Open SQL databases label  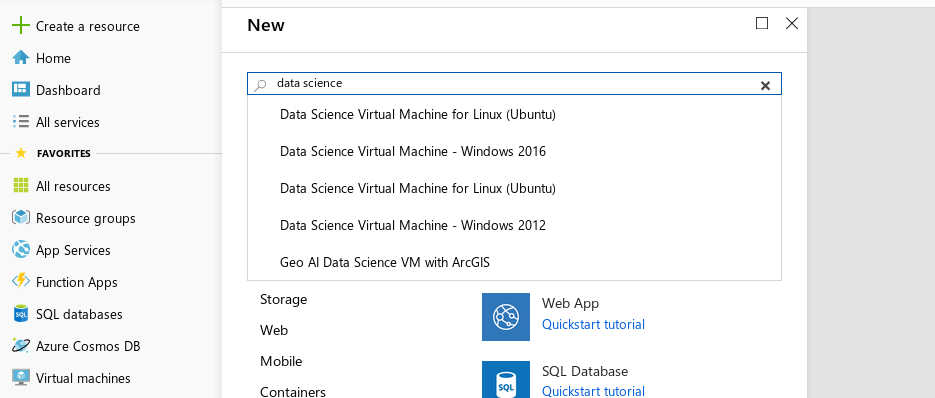79,314
